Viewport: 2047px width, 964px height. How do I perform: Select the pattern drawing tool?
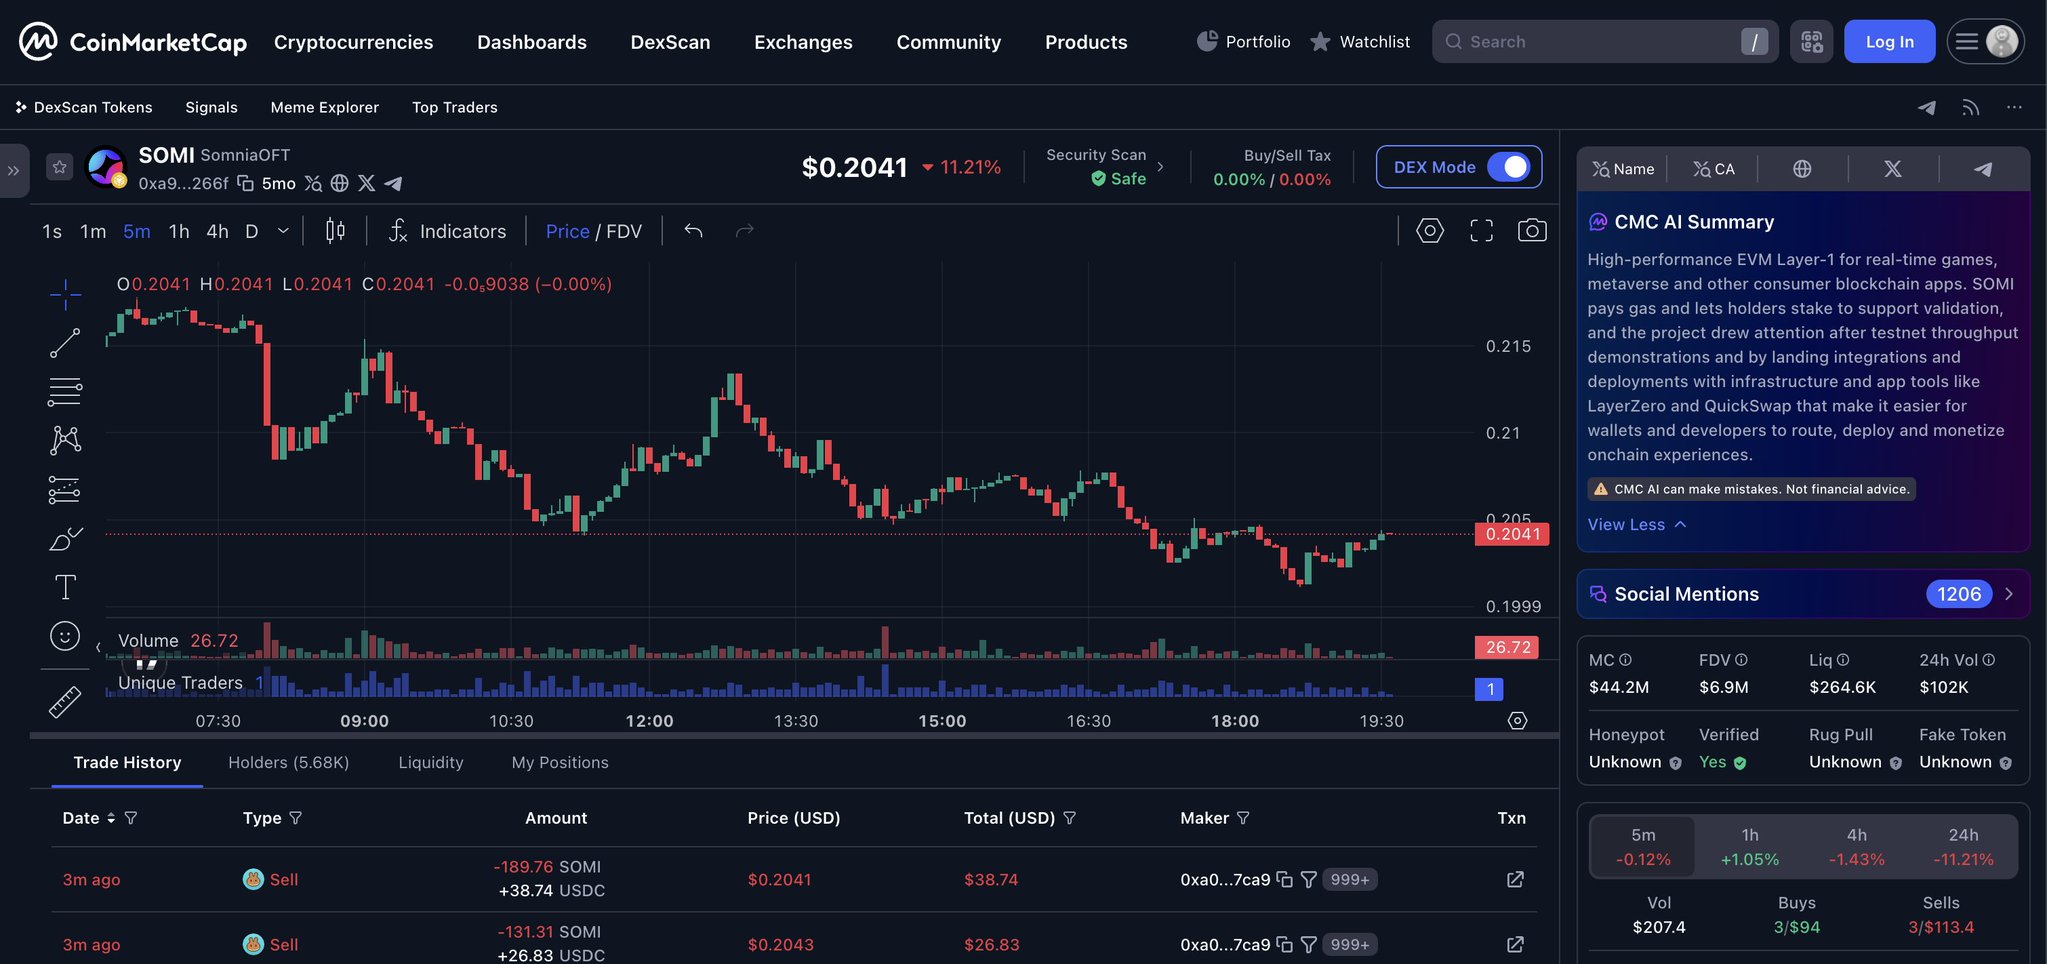click(x=65, y=440)
